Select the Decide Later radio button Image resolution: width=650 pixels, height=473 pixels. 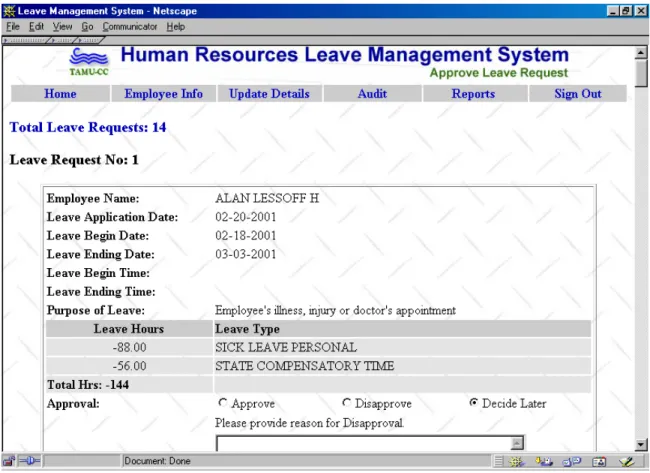coord(473,402)
